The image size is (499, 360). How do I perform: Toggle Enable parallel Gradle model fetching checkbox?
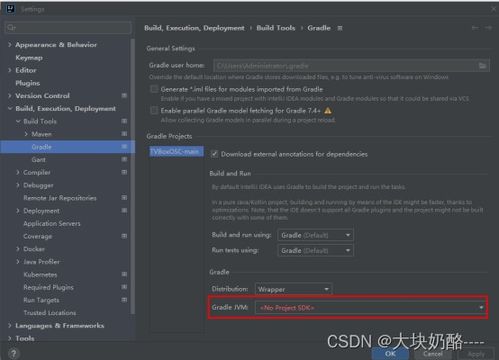coord(154,111)
